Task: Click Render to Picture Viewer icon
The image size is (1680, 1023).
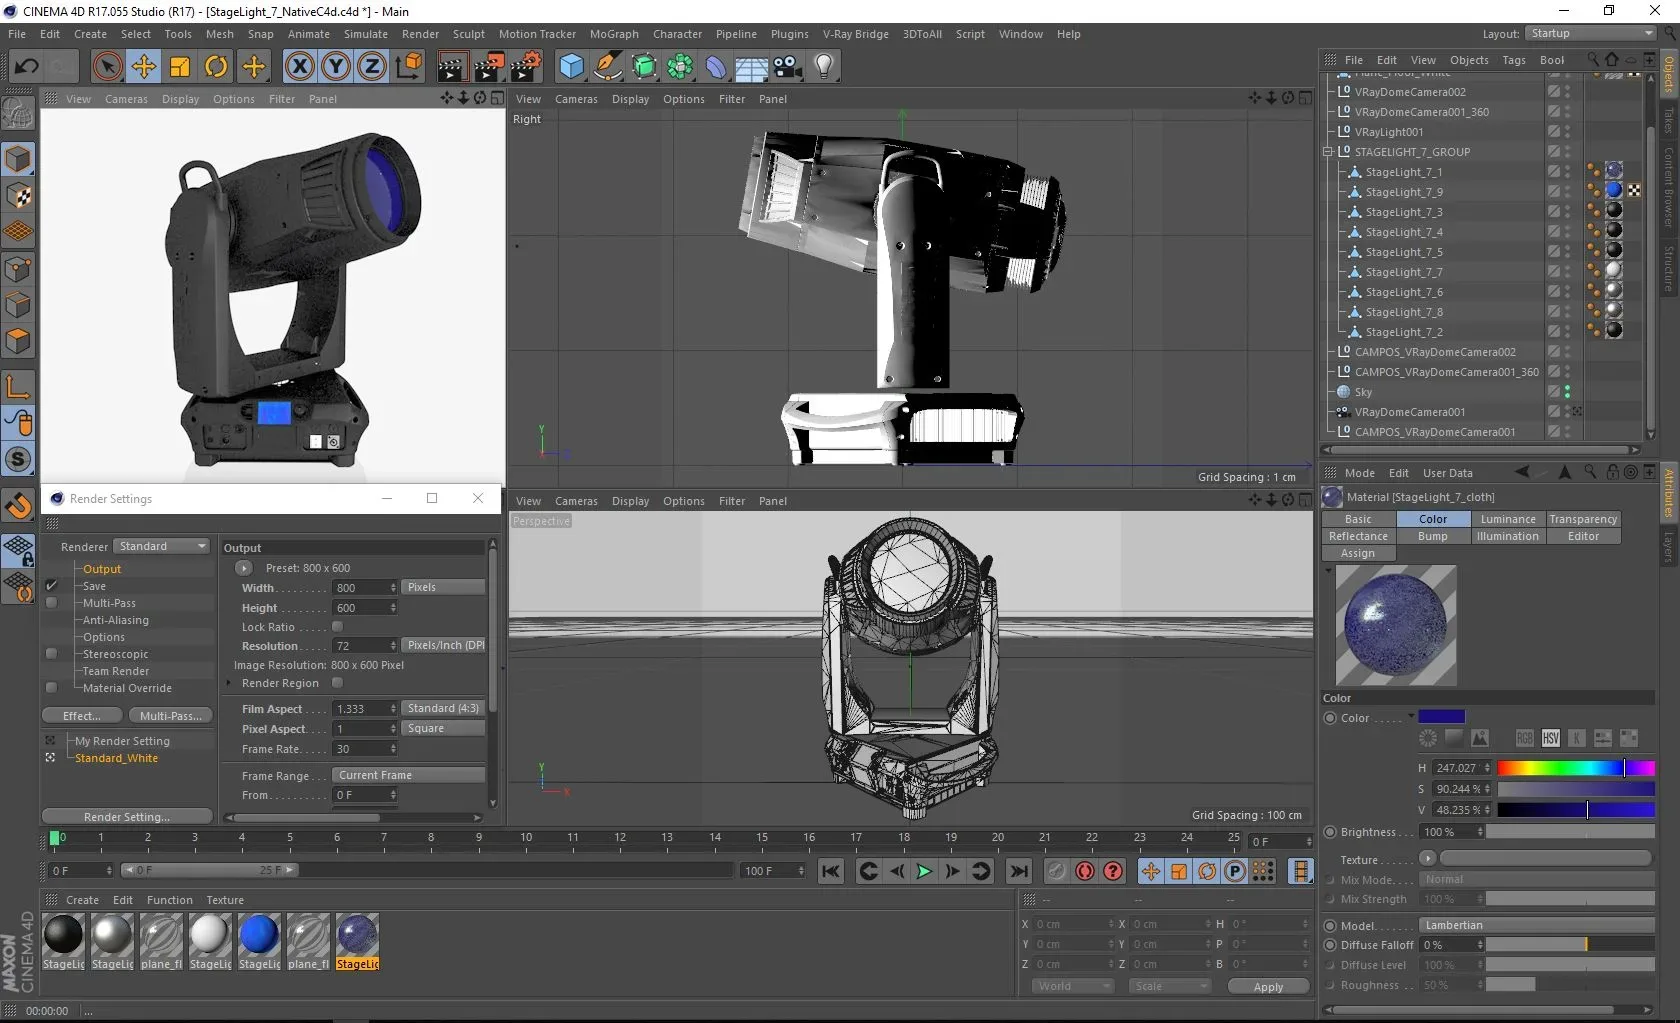Action: point(488,67)
